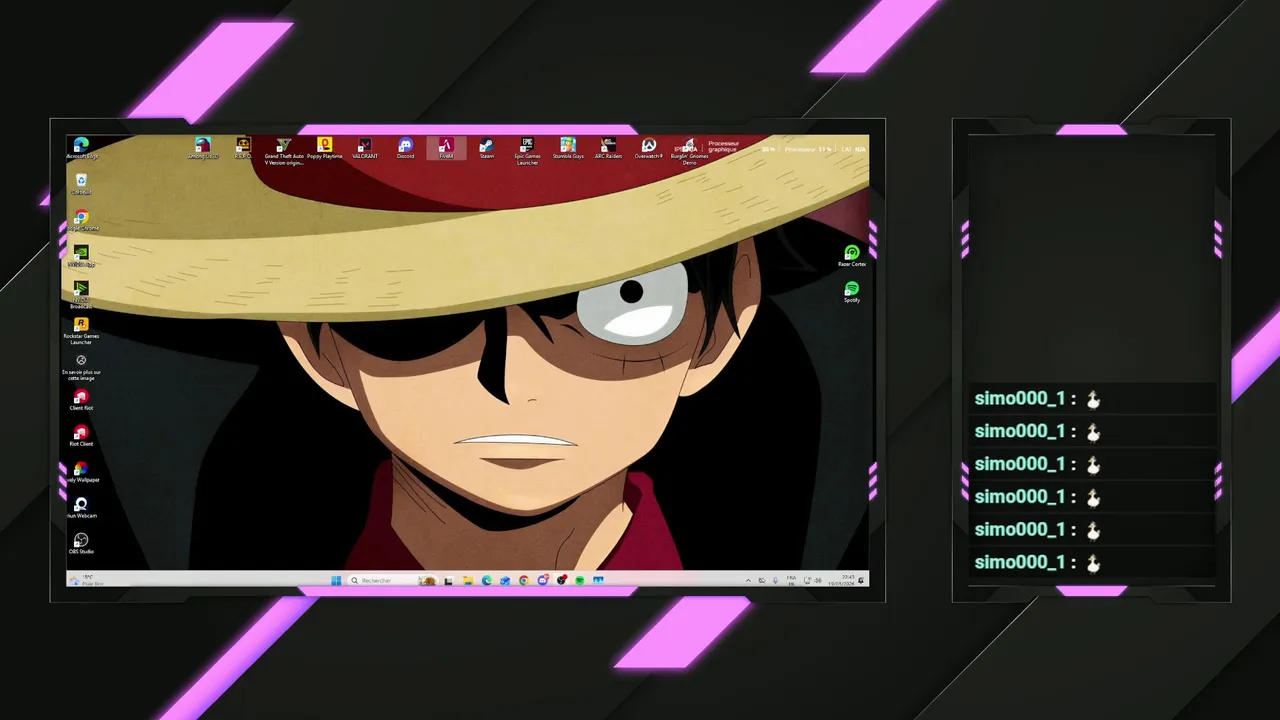1280x720 pixels.
Task: Open the NVIDIA App desktop shortcut
Action: [82, 256]
